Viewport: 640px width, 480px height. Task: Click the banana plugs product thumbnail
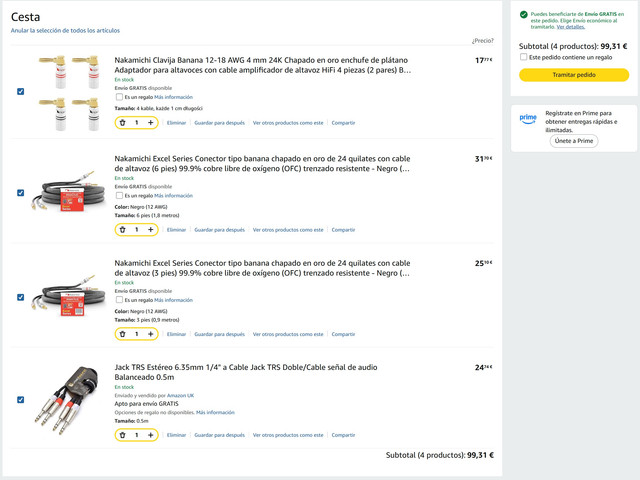(x=69, y=93)
